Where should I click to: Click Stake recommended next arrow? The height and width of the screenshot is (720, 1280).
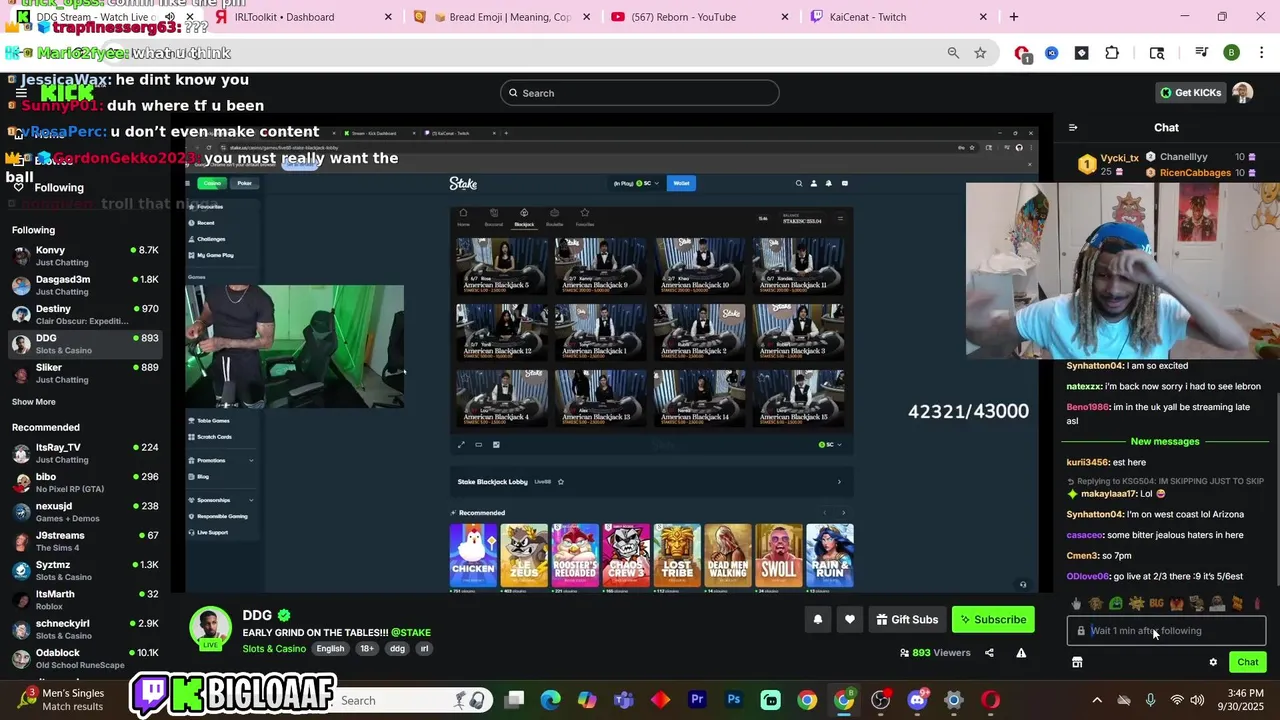coord(843,513)
